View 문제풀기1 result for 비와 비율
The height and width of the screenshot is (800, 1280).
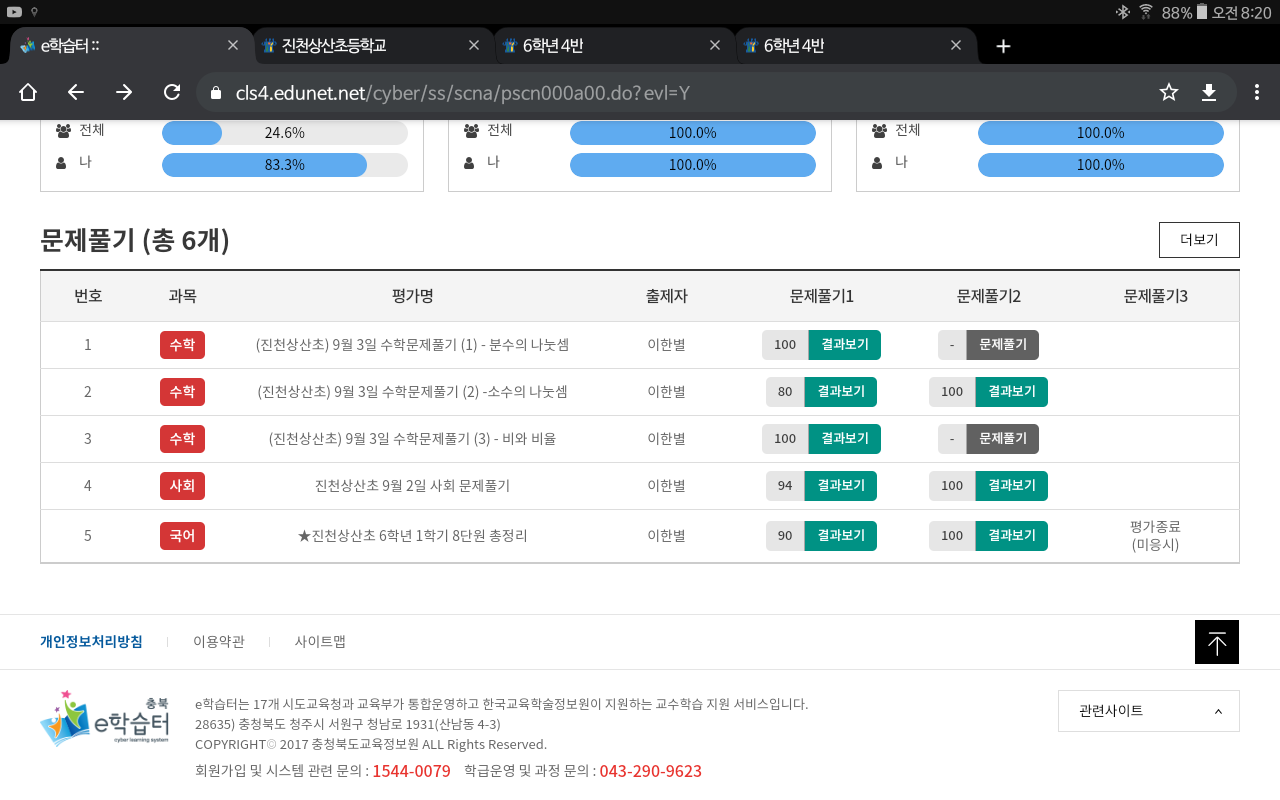coord(845,439)
